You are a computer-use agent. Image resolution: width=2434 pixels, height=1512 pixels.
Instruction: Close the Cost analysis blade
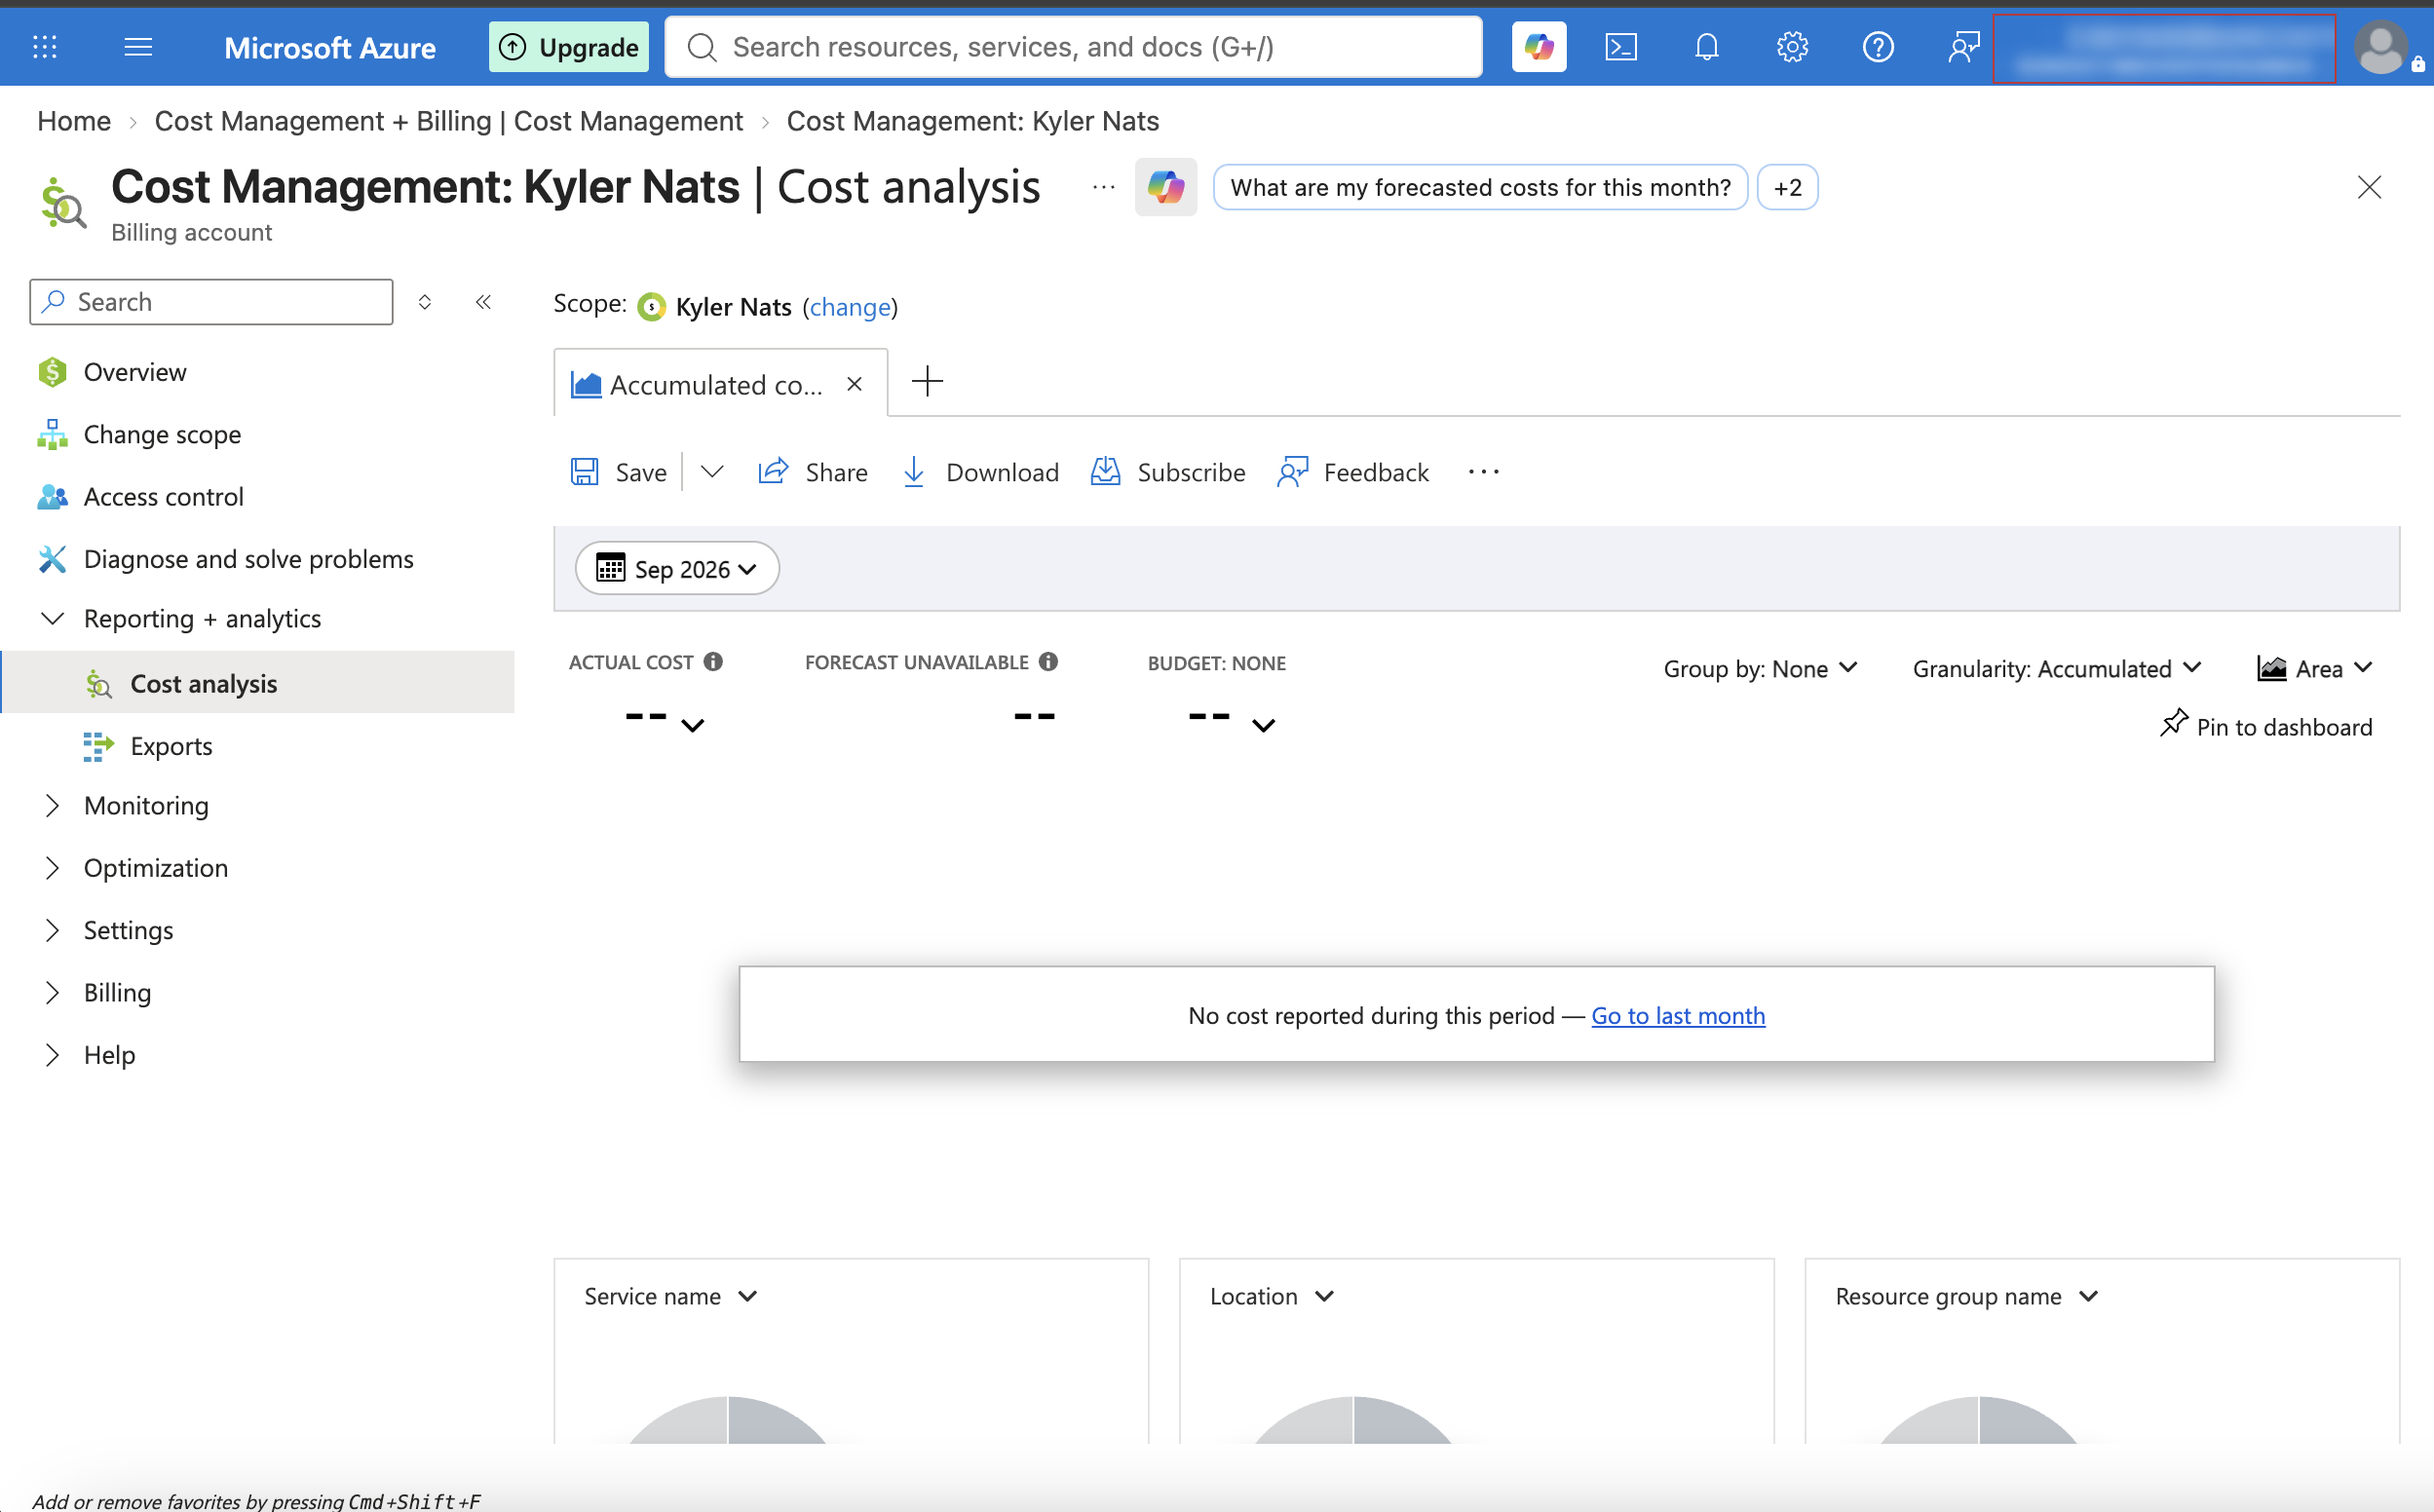click(2368, 187)
